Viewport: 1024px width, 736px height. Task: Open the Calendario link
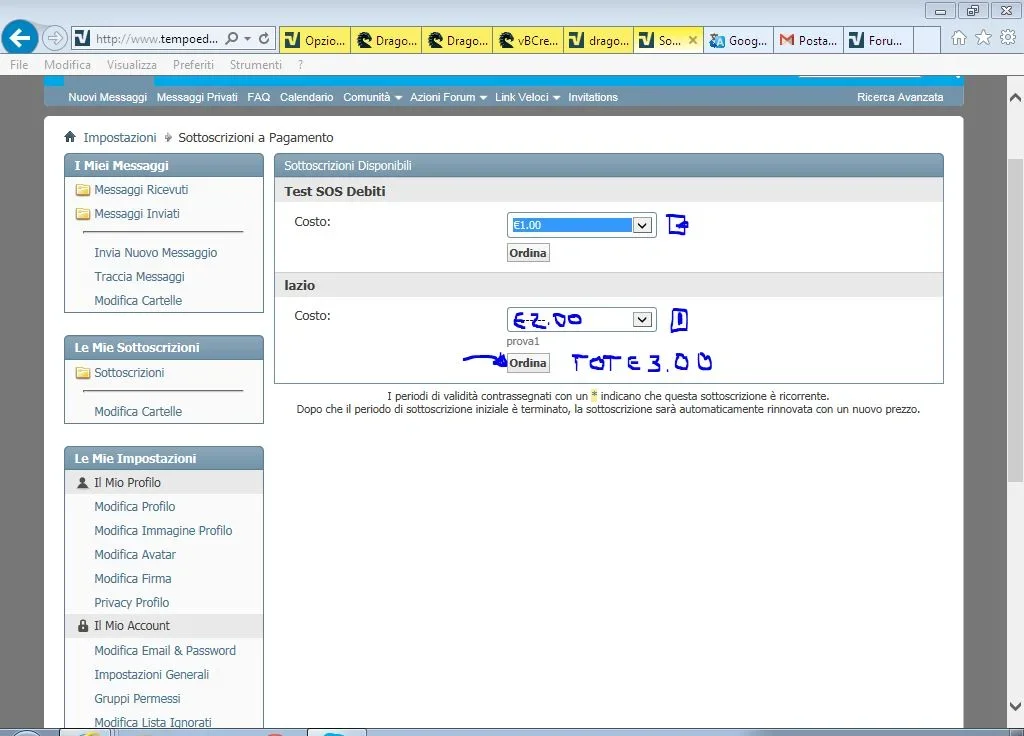(x=306, y=97)
